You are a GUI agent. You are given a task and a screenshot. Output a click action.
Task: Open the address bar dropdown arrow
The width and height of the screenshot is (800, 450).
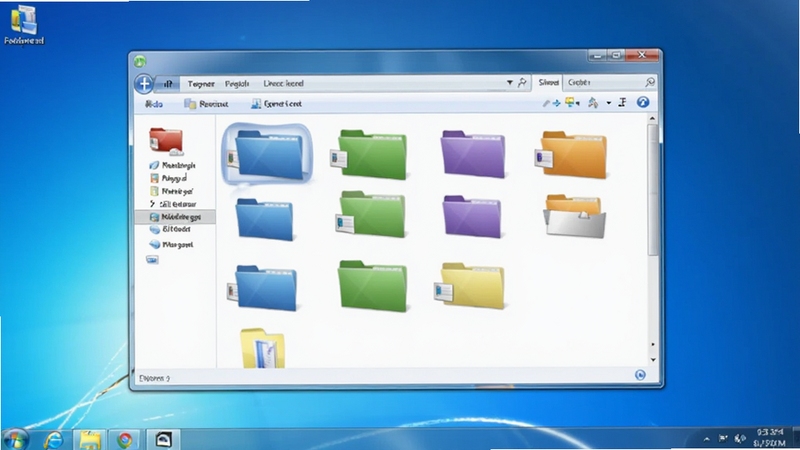pyautogui.click(x=509, y=83)
